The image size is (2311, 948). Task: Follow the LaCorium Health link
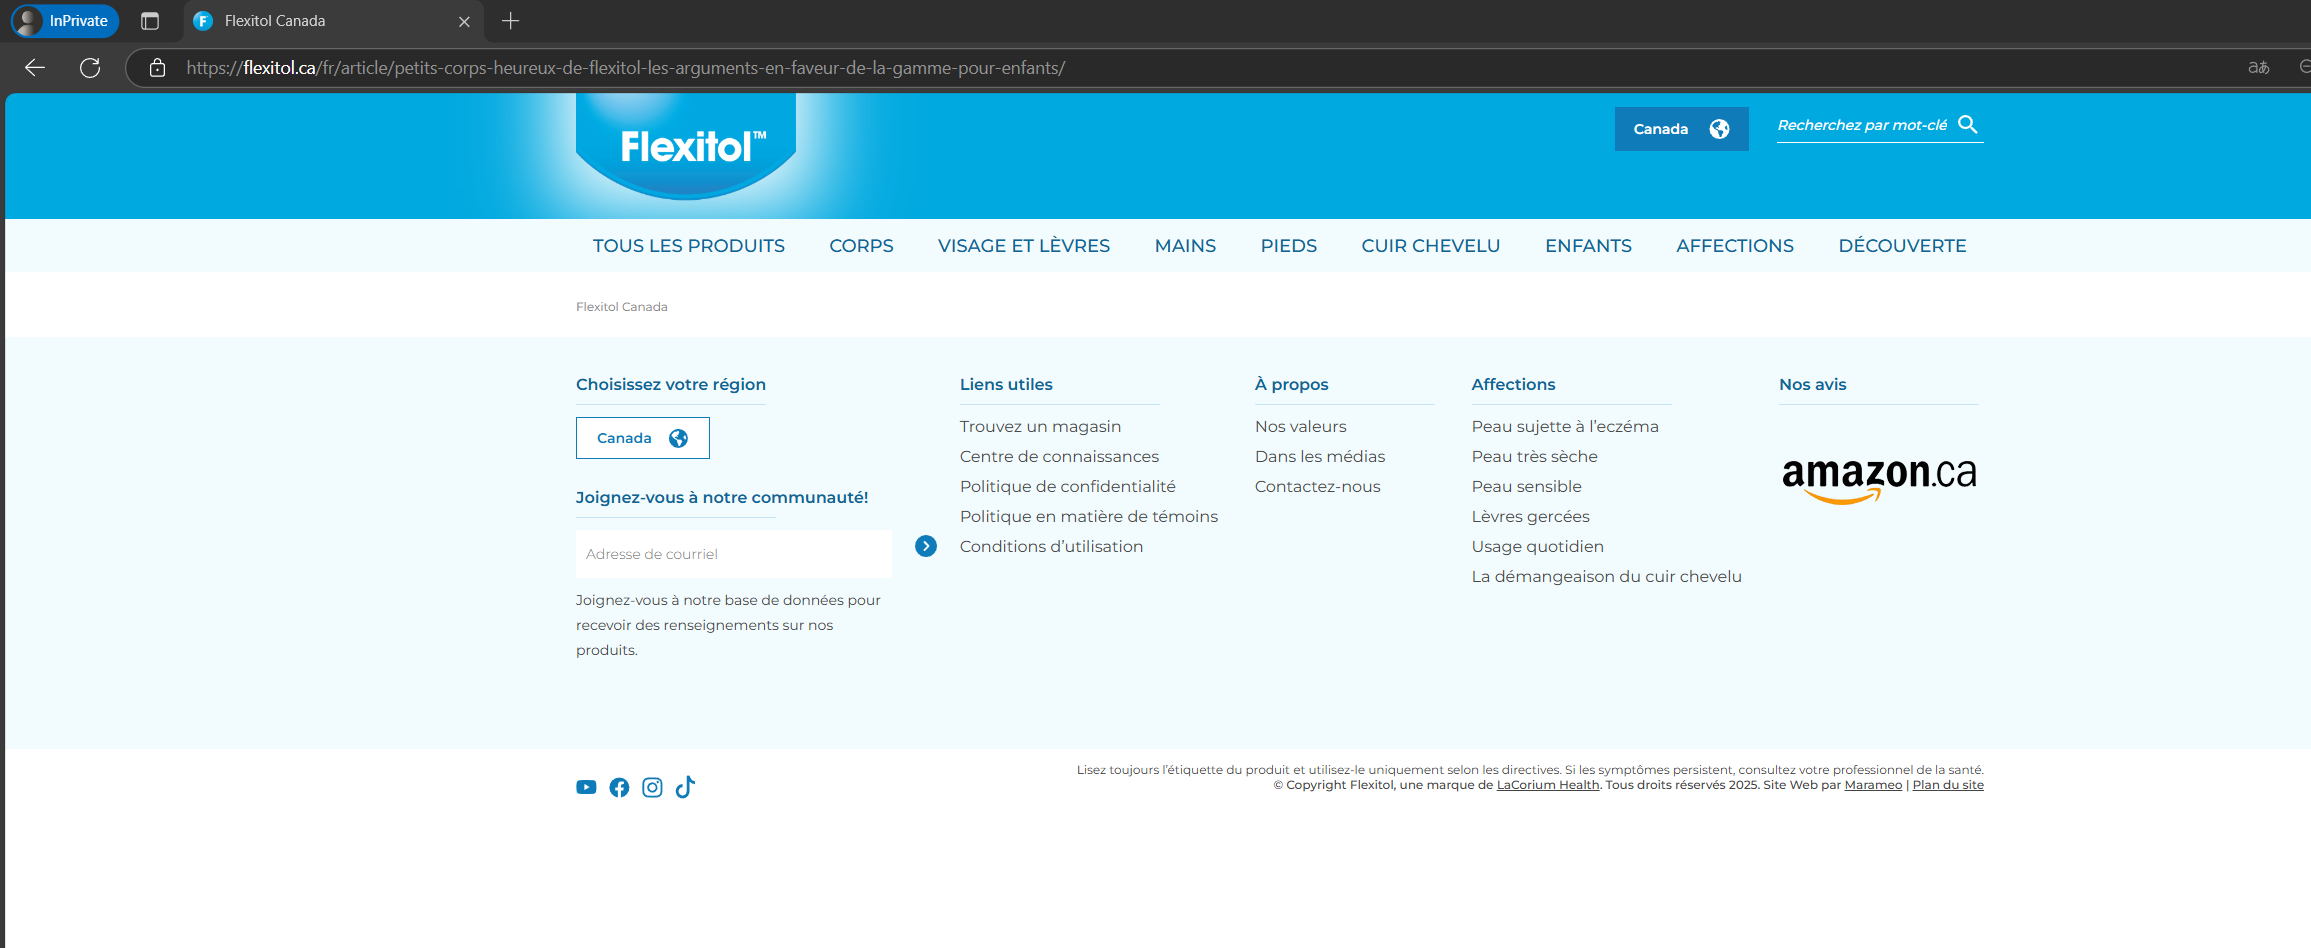coord(1548,785)
